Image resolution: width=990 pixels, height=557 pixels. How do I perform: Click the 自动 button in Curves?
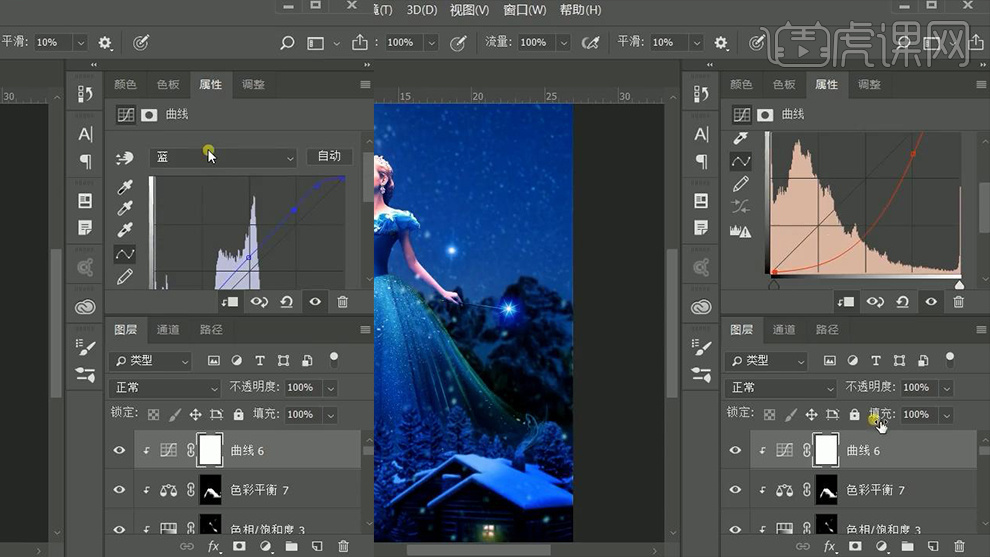pyautogui.click(x=329, y=157)
